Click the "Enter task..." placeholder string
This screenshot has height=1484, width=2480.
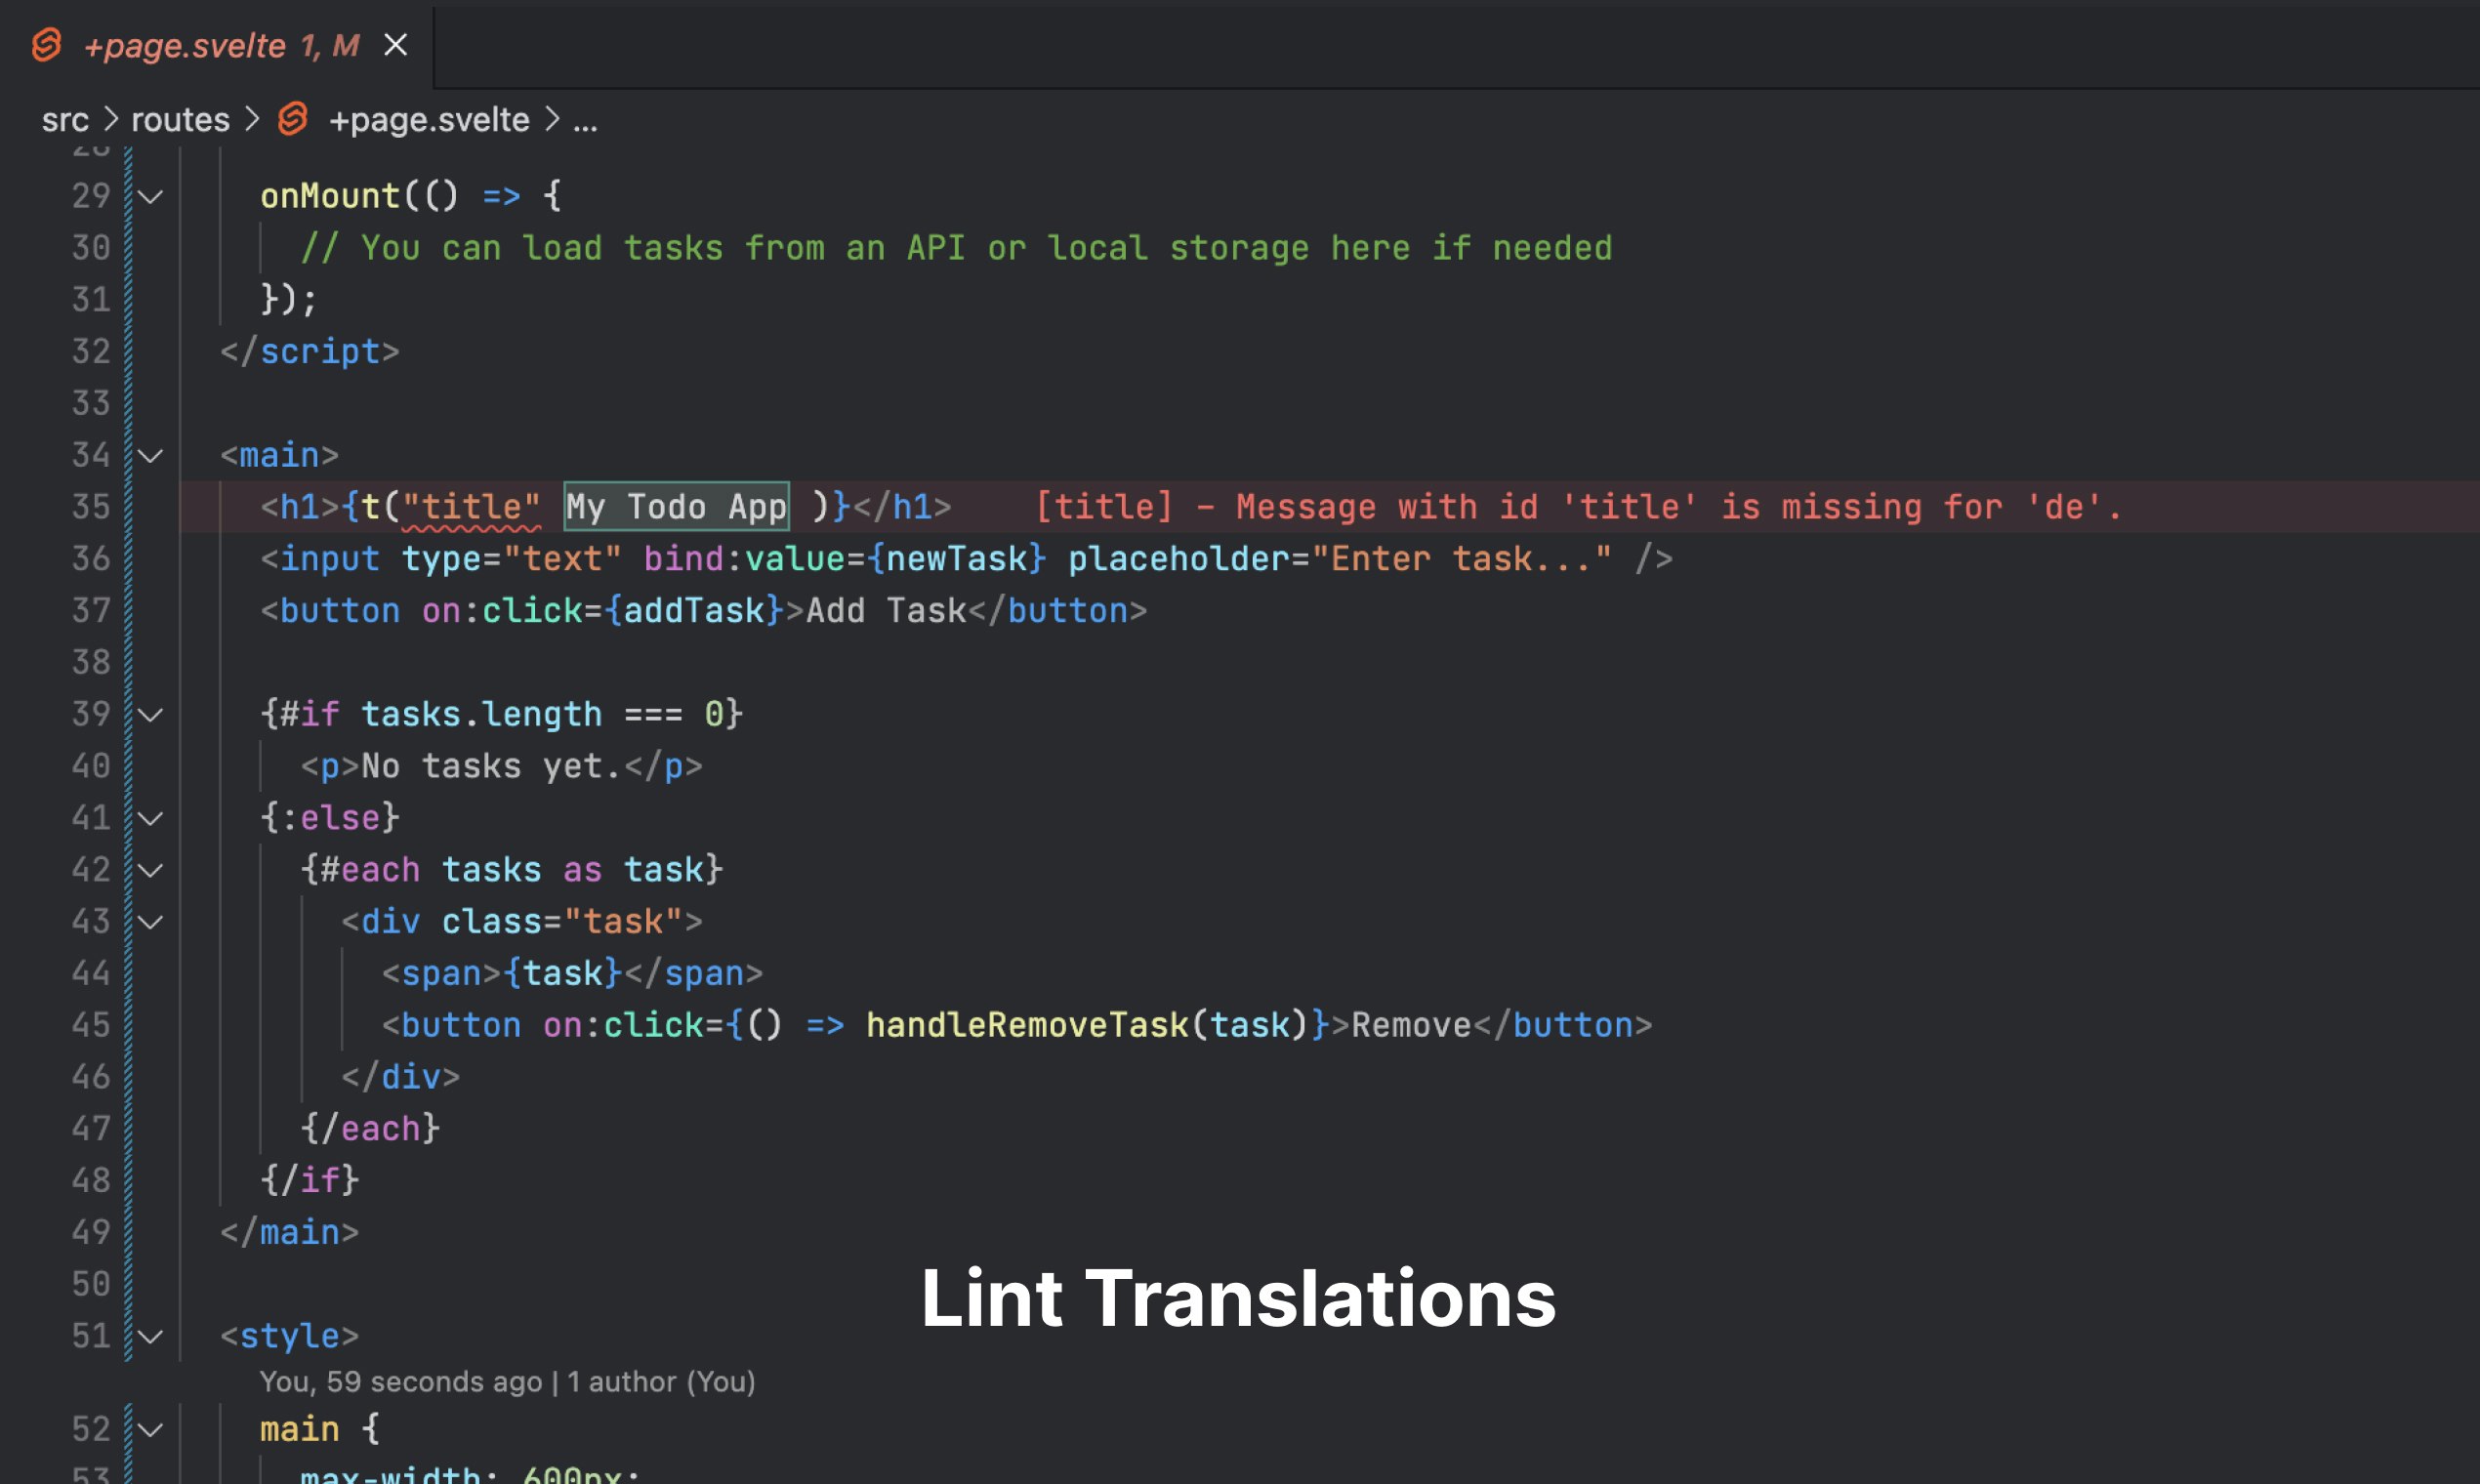pos(1461,559)
